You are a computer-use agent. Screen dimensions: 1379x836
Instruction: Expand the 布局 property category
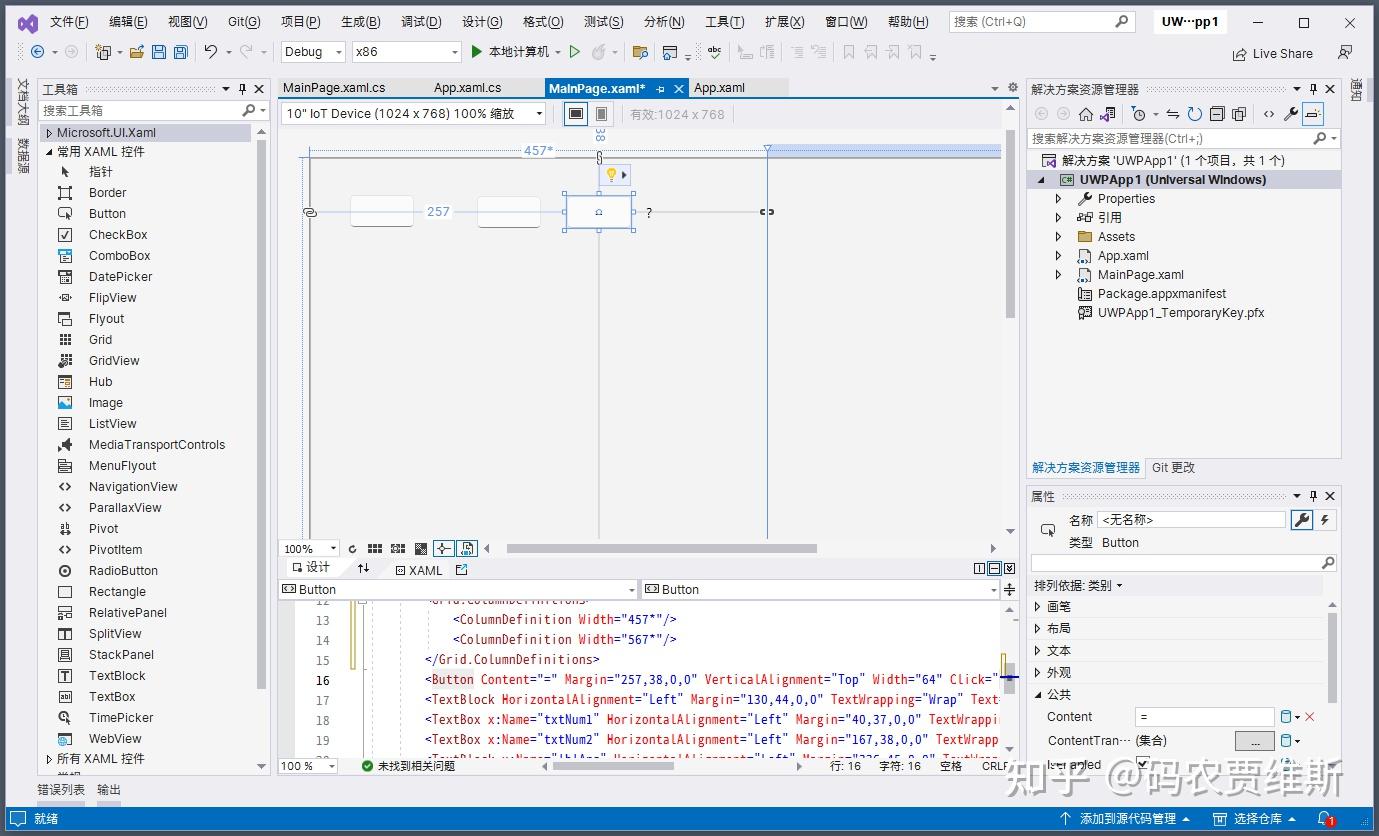click(x=1037, y=629)
